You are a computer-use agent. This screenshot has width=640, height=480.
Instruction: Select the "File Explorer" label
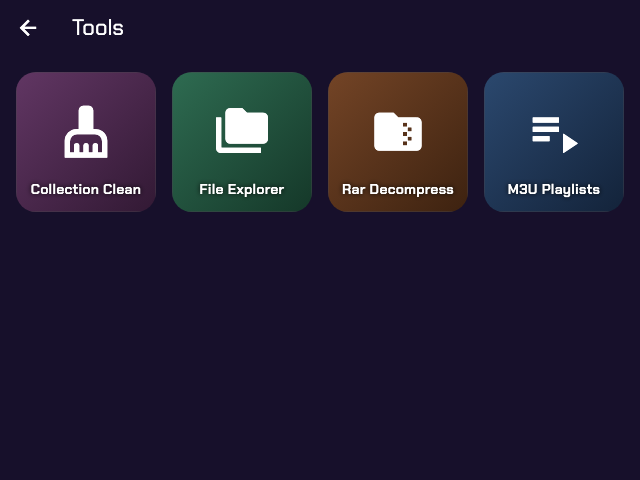pos(242,189)
